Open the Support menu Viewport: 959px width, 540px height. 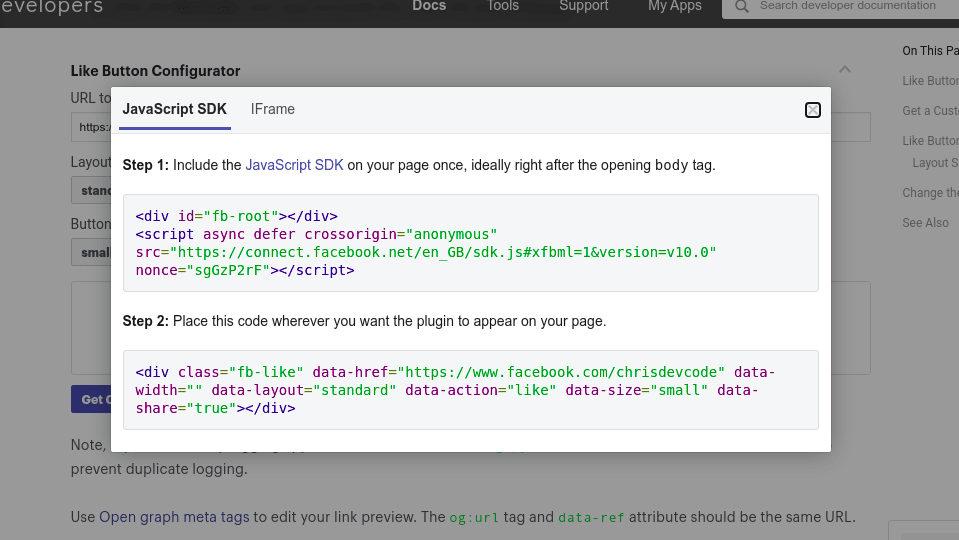(x=583, y=6)
